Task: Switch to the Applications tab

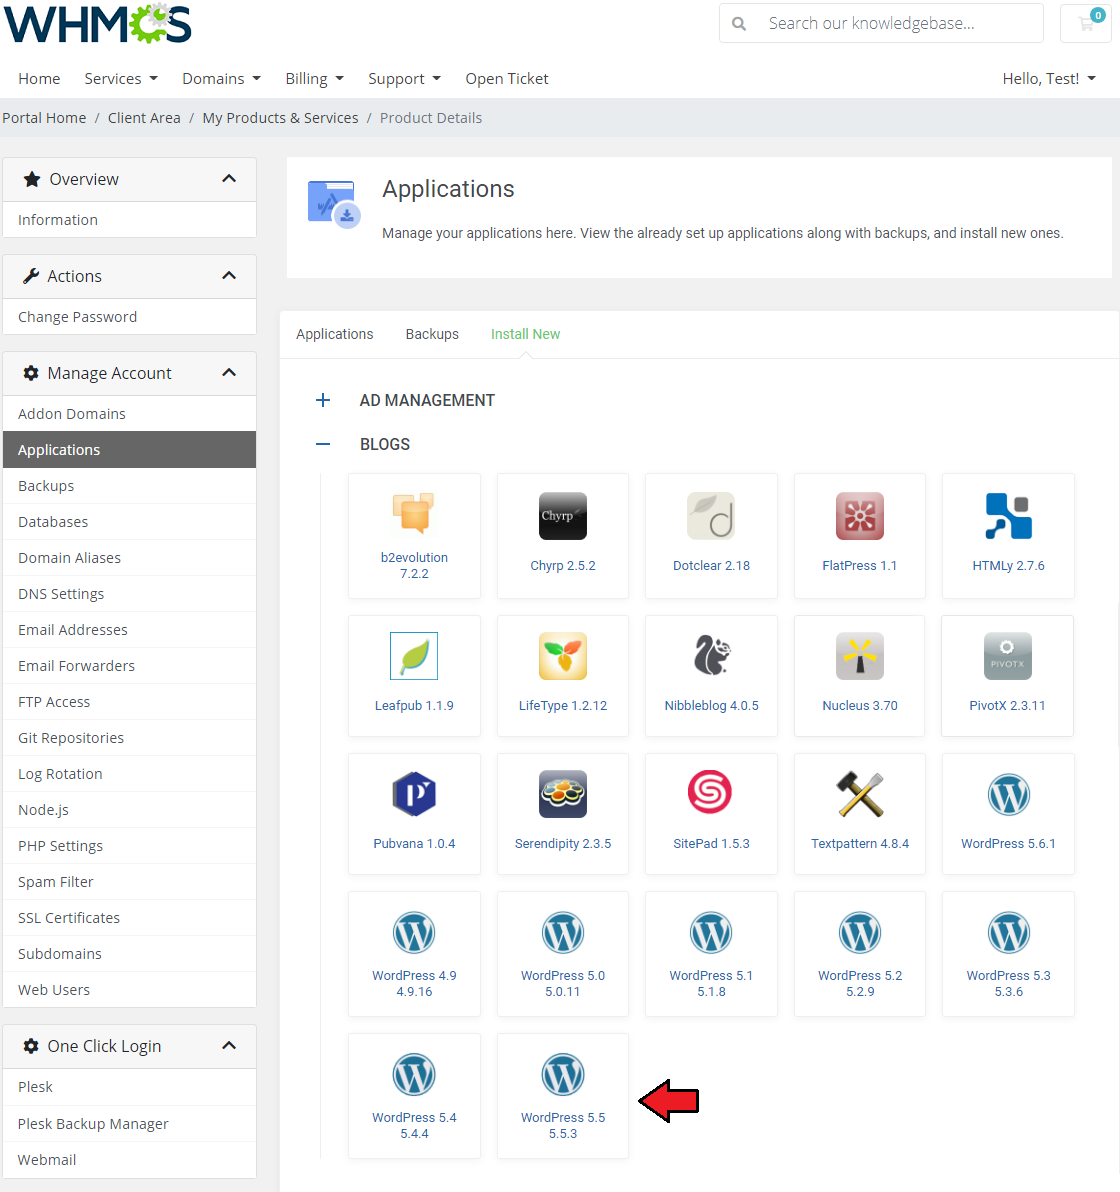Action: (x=335, y=334)
